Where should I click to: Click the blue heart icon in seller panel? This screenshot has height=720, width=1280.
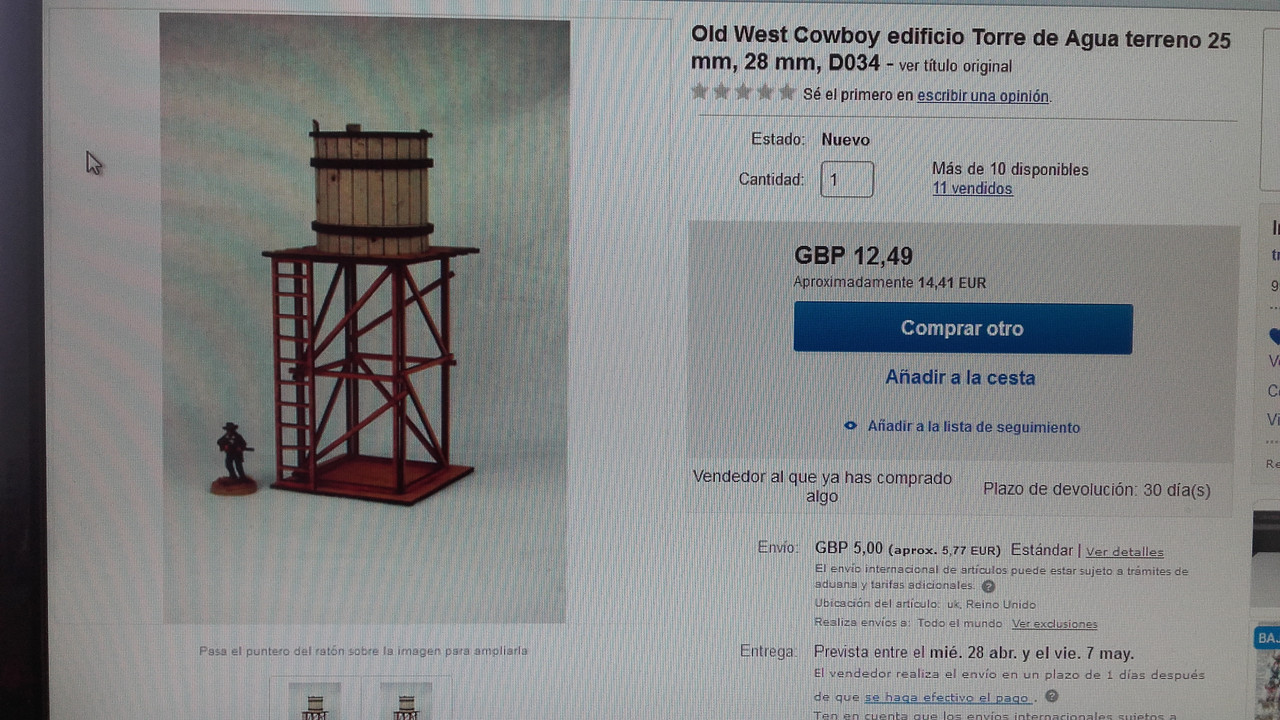pos(1274,336)
